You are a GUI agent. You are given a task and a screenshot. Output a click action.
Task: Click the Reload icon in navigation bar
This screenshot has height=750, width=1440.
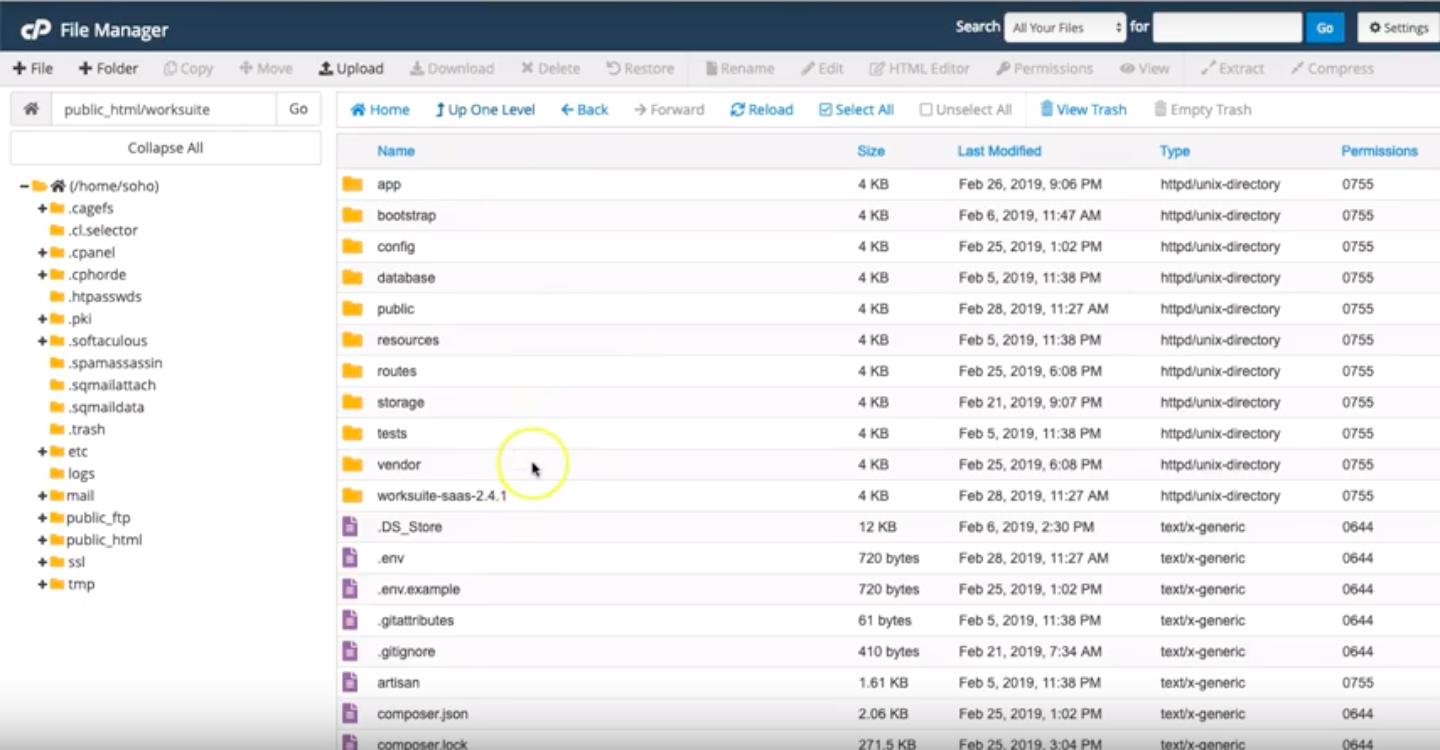click(x=738, y=110)
